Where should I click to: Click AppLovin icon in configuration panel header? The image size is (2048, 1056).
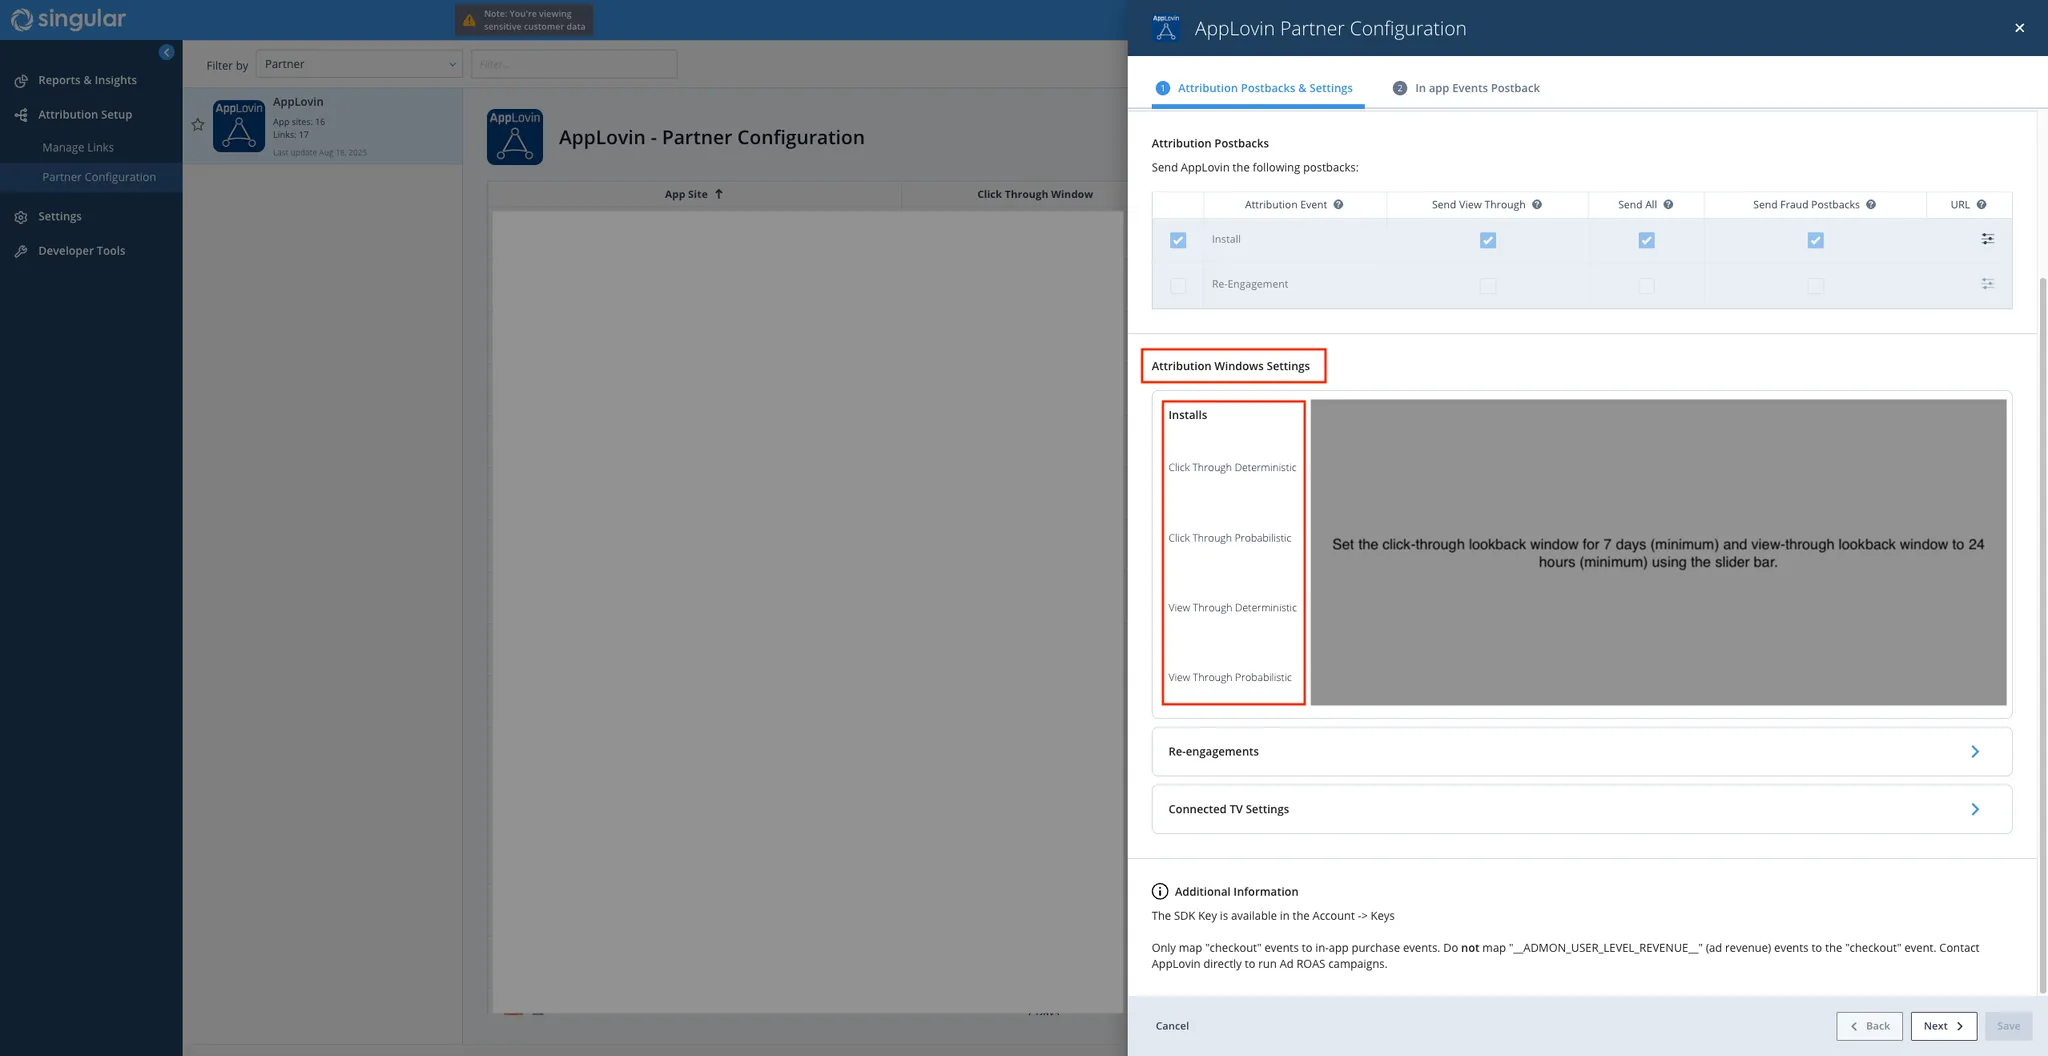tap(1166, 28)
